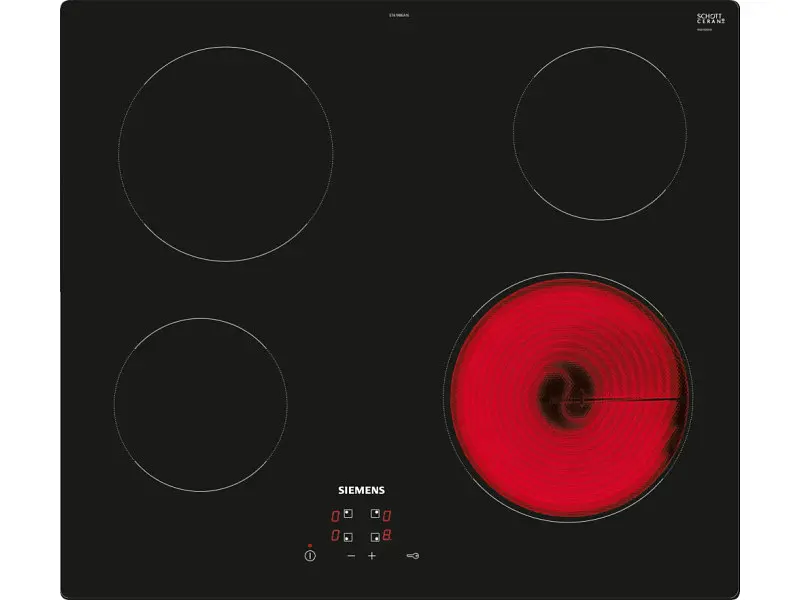Click the rear-right cooking zone ring
The height and width of the screenshot is (600, 800).
click(x=599, y=133)
